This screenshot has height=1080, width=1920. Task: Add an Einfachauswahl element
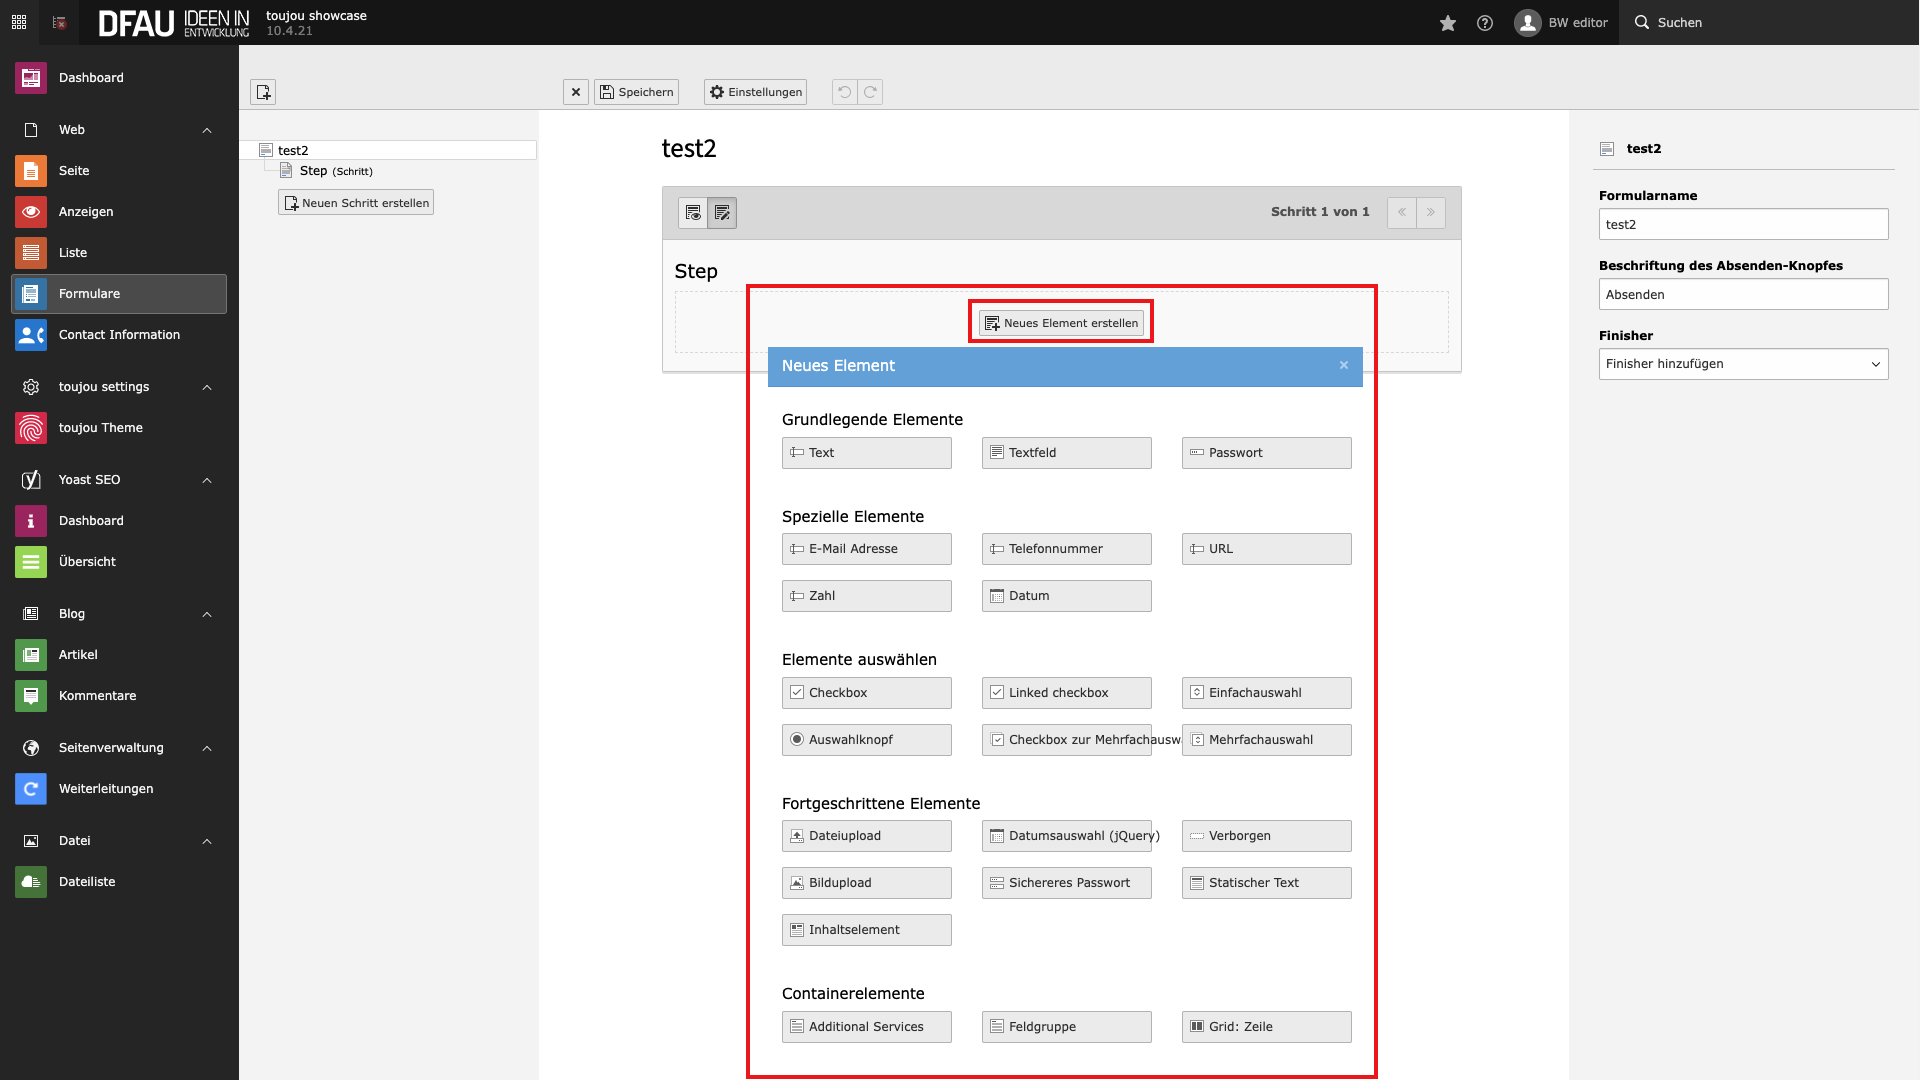coord(1267,693)
